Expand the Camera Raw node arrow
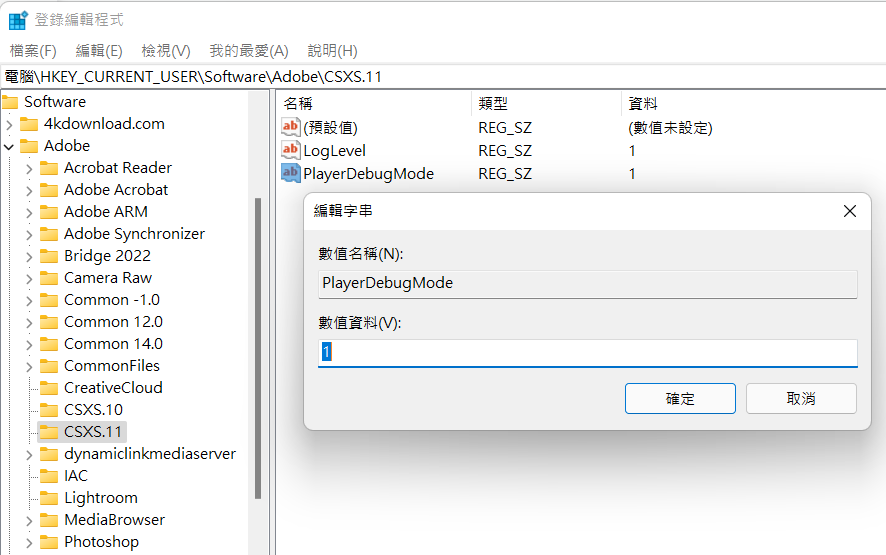886x555 pixels. tap(29, 279)
